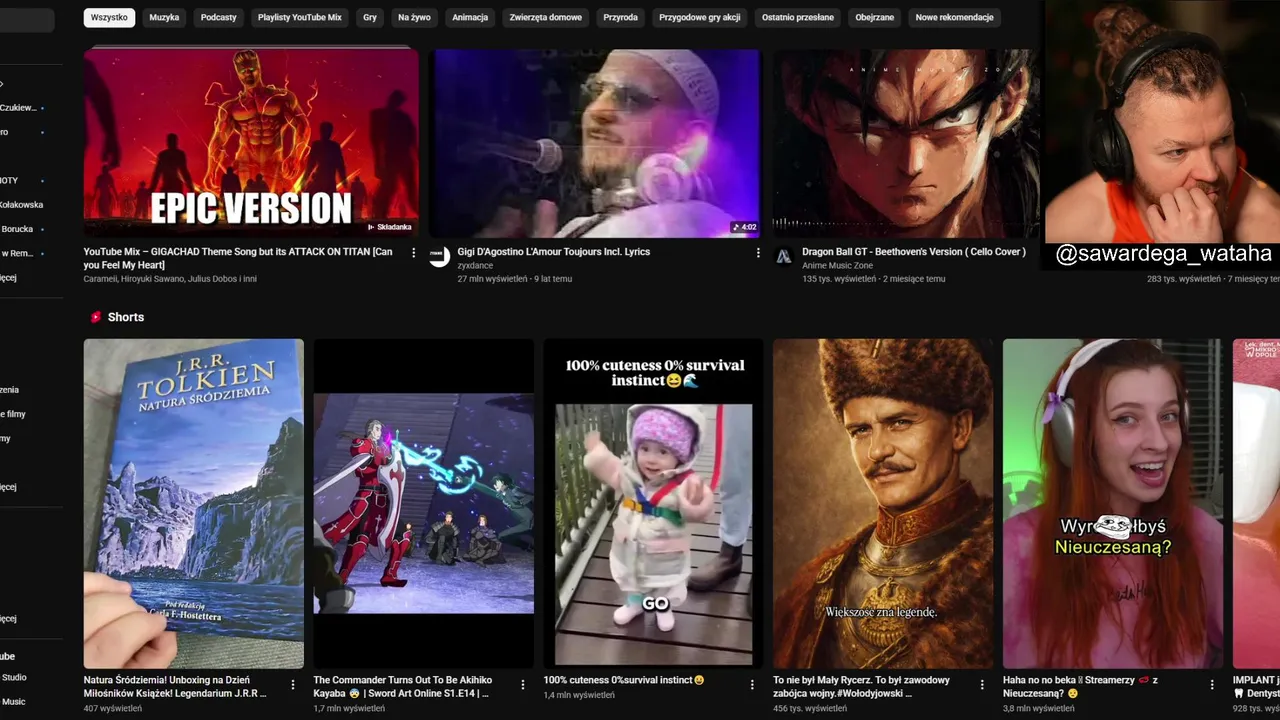Open options menu for the GIGACHAD Theme mix
The image size is (1280, 720).
[x=413, y=253]
